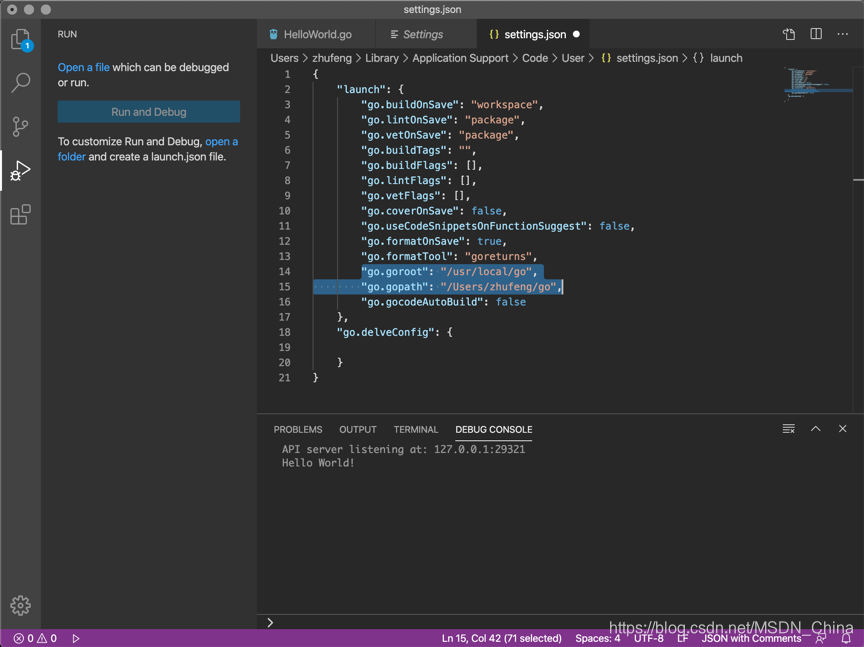
Task: Click the errors and warnings status indicator
Action: 35,638
